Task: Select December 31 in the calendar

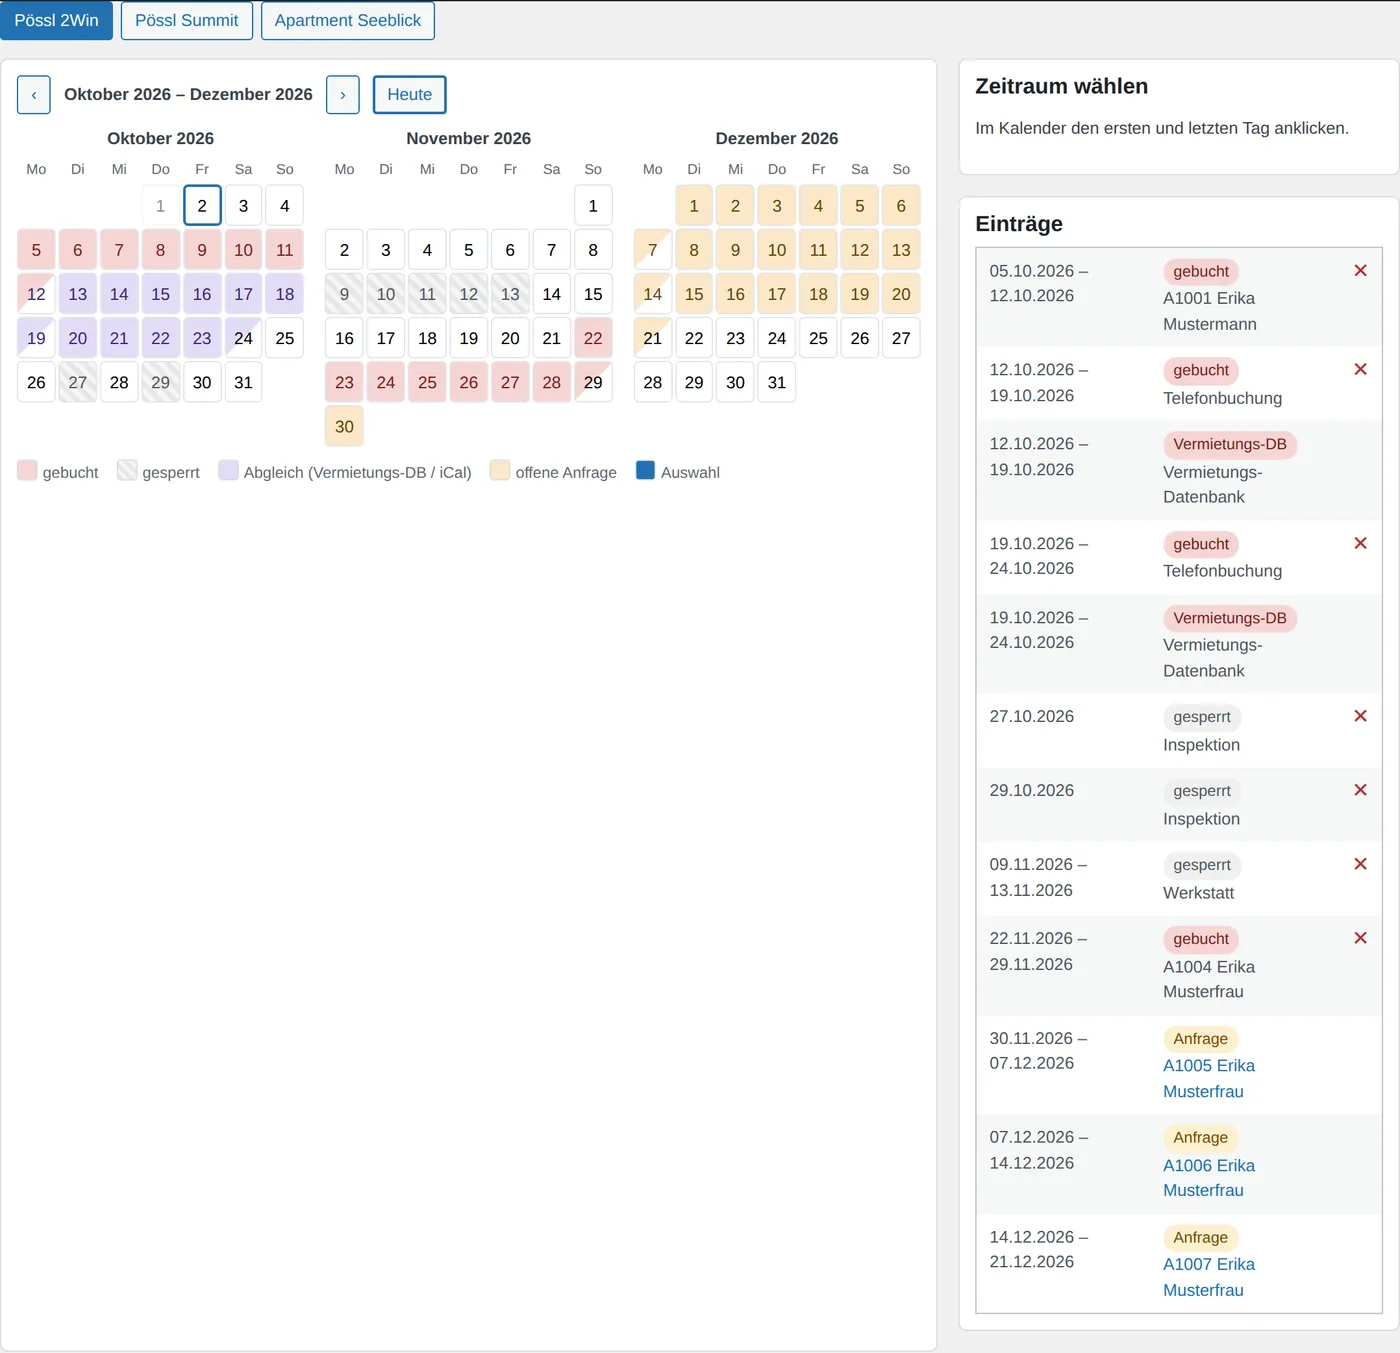Action: click(x=777, y=382)
